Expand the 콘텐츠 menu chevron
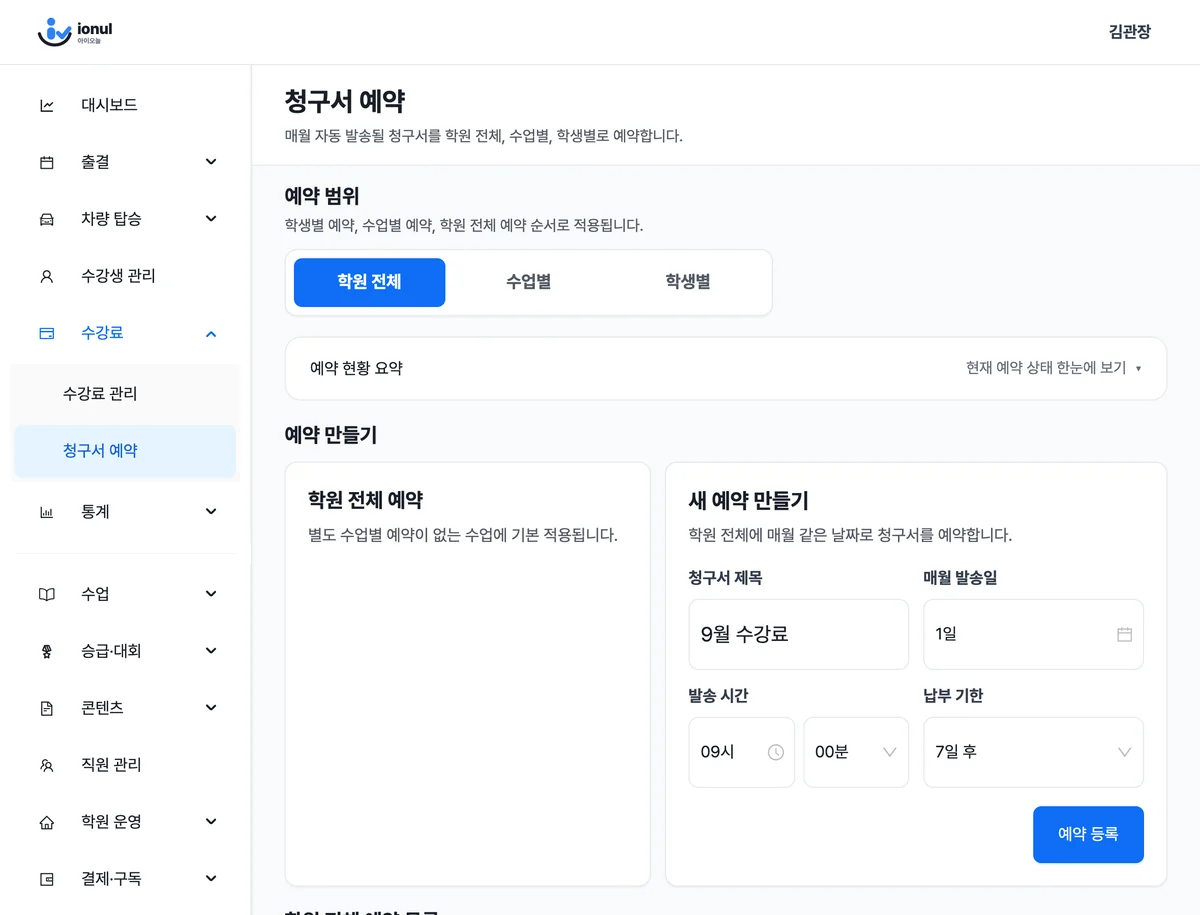Screen dimensions: 1200x915 (x=211, y=708)
